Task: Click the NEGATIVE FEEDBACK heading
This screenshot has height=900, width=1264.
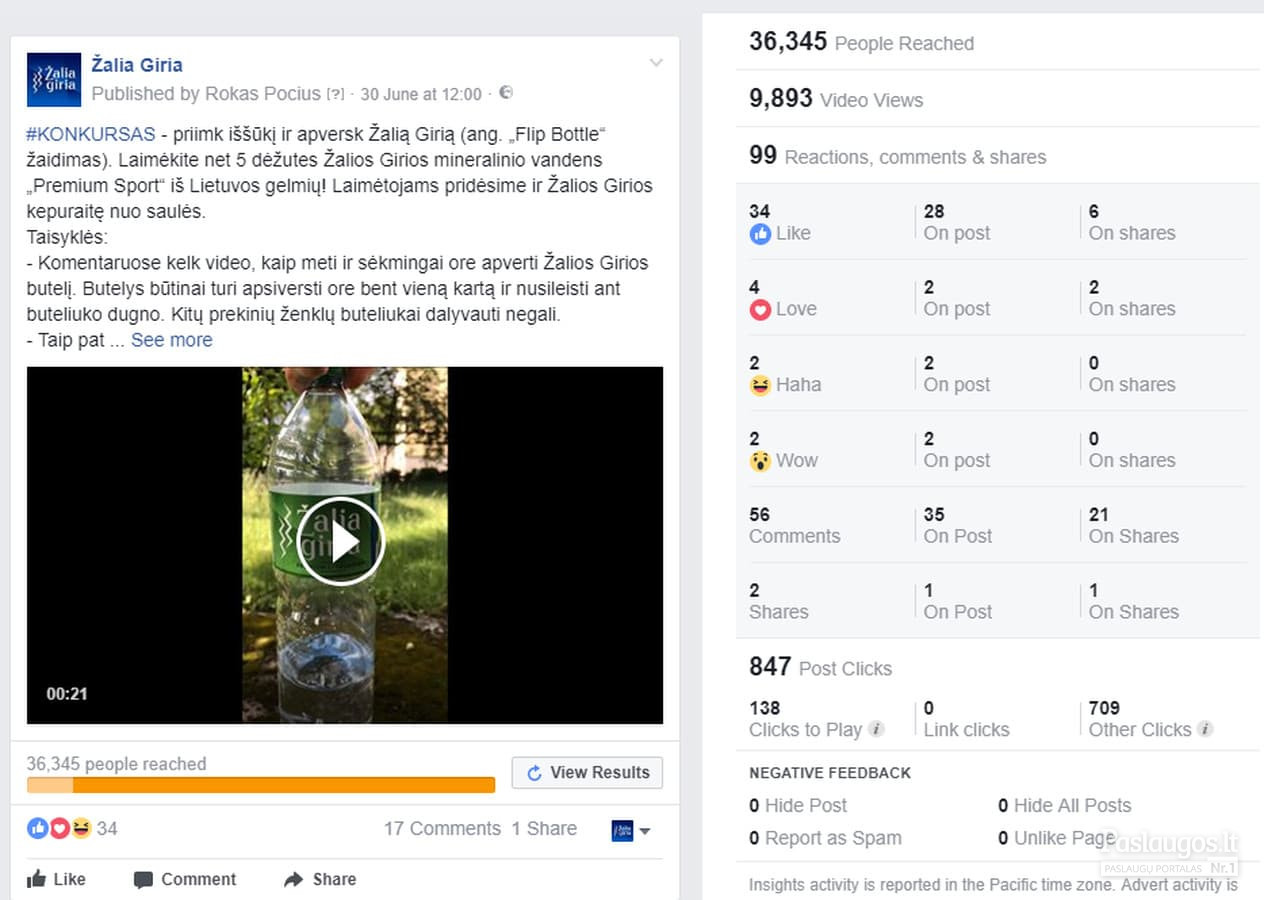Action: [x=830, y=773]
